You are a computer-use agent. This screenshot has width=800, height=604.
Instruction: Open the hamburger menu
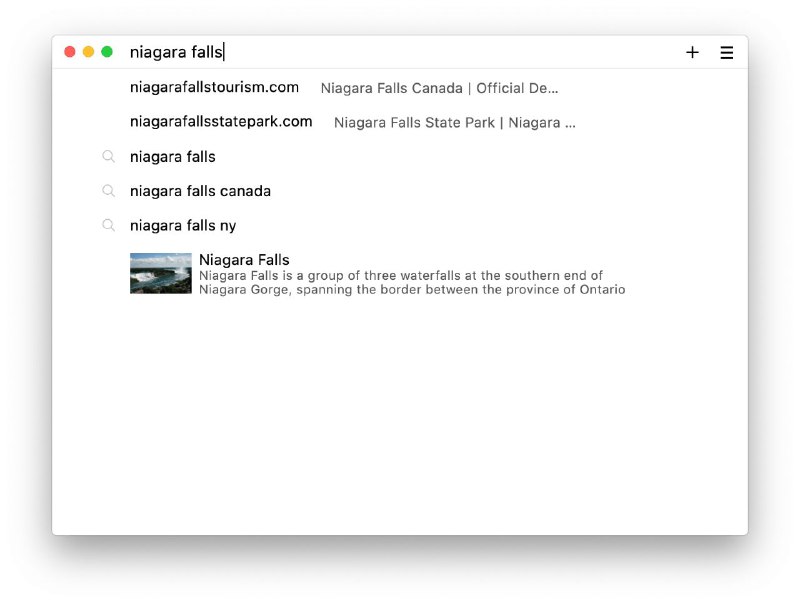(727, 52)
